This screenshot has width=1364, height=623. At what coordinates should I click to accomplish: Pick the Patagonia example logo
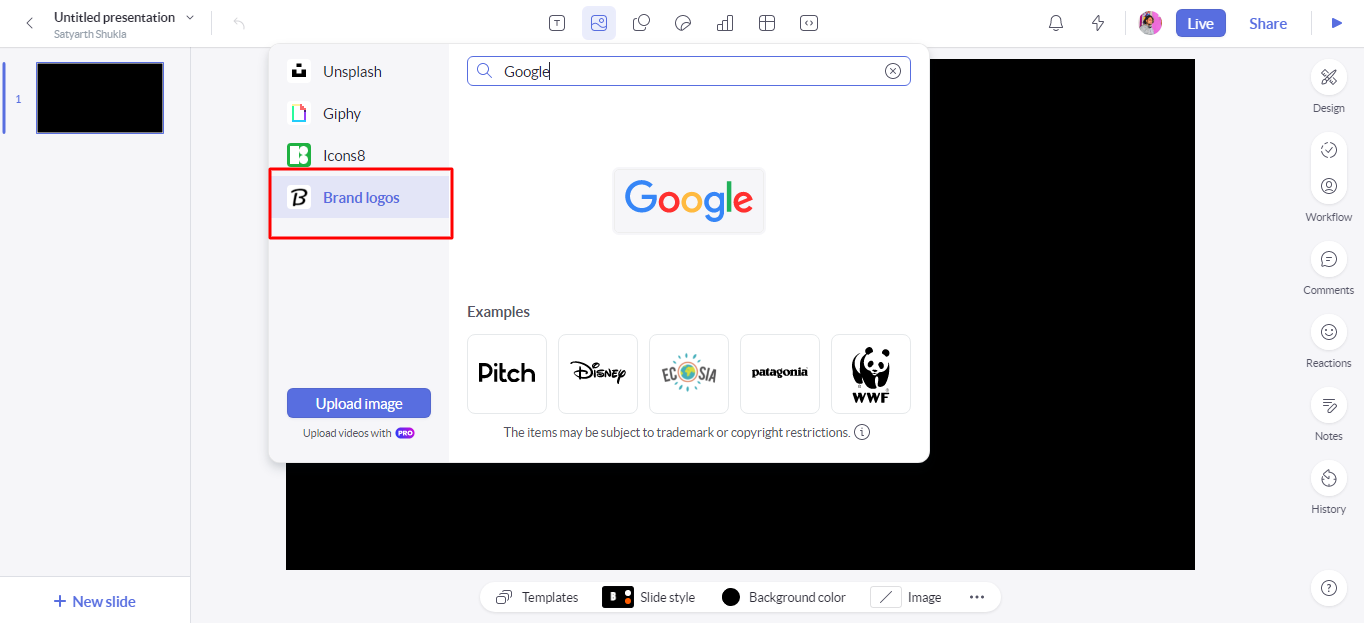(780, 373)
